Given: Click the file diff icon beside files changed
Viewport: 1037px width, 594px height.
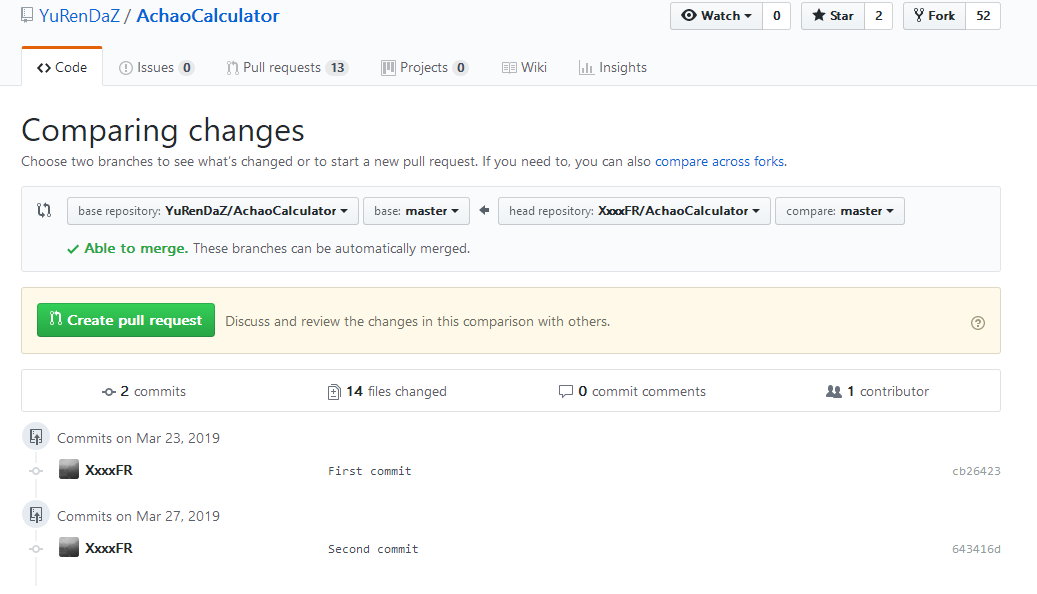Looking at the screenshot, I should point(334,392).
